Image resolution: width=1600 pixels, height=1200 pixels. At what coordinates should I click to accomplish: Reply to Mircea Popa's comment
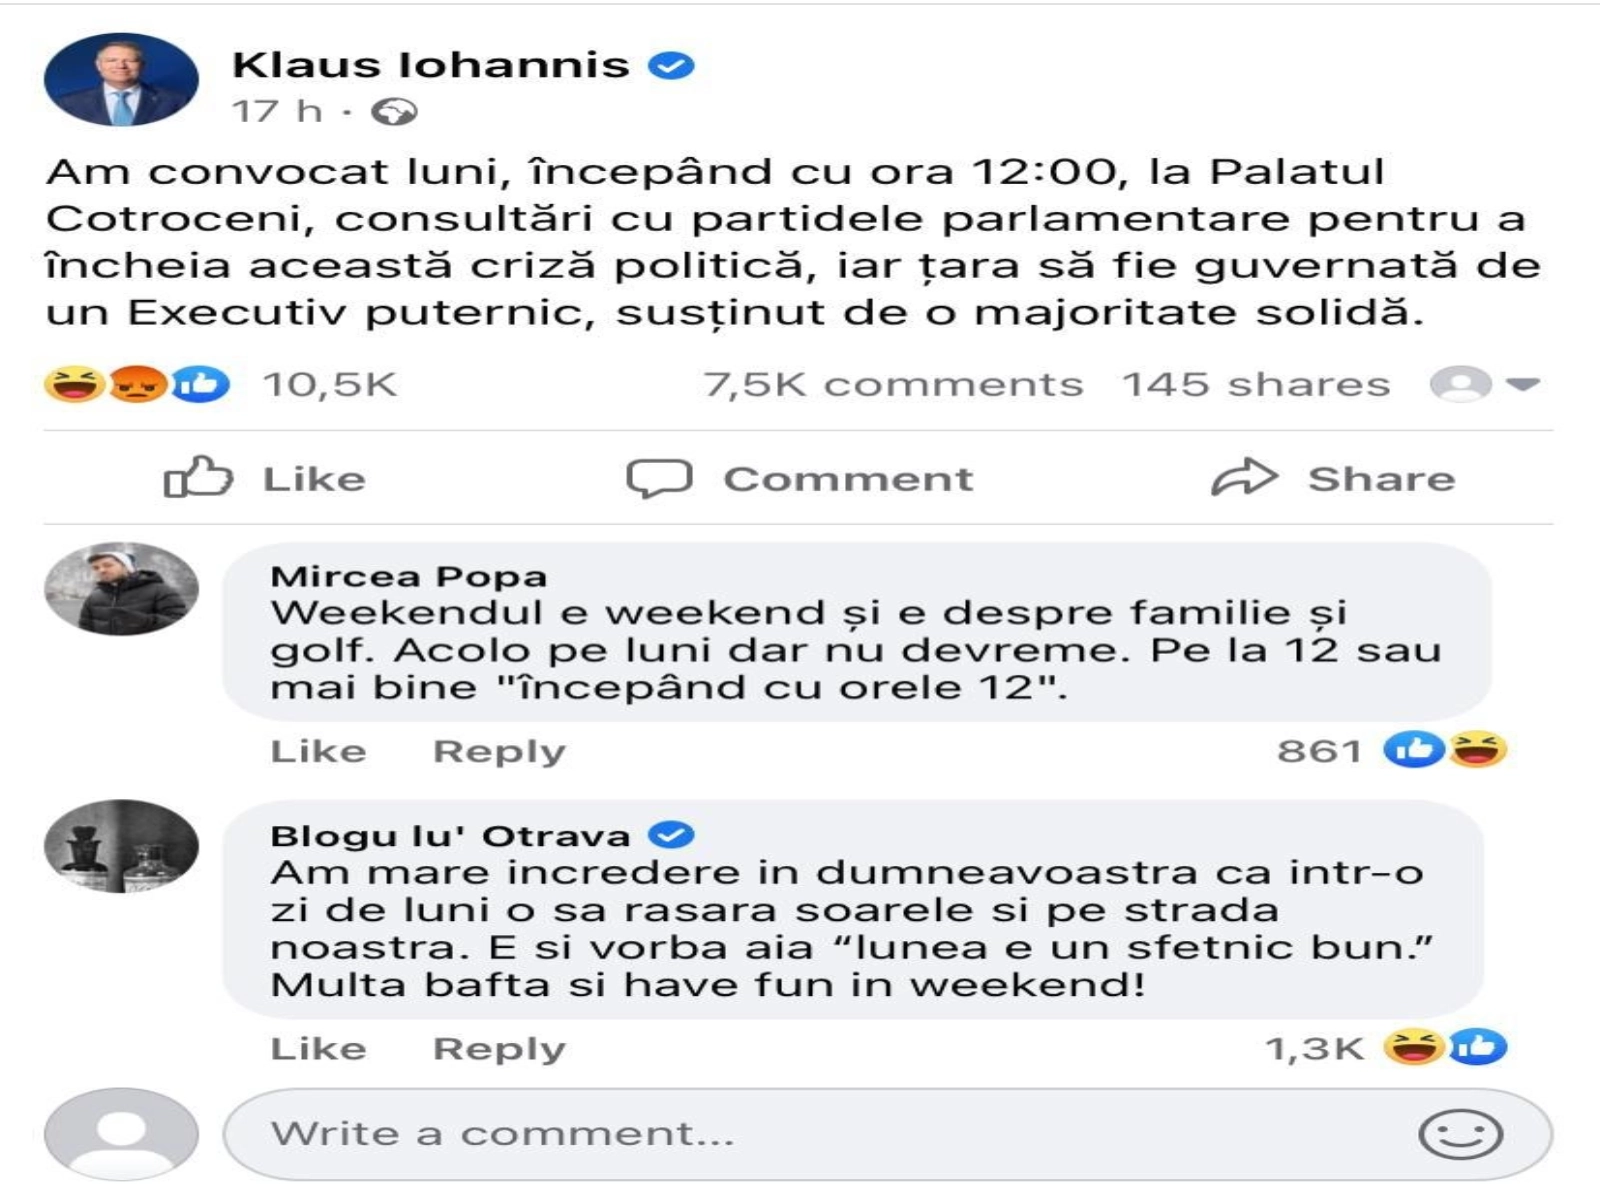tap(499, 751)
